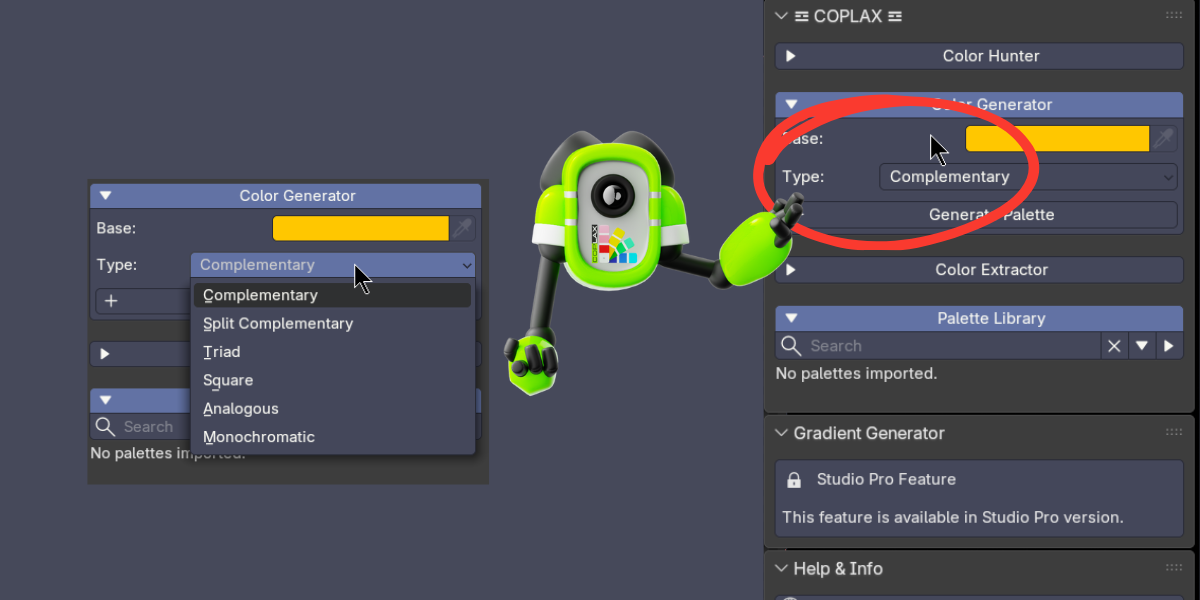
Task: Open yellow Base color swatch in left panel
Action: click(361, 228)
